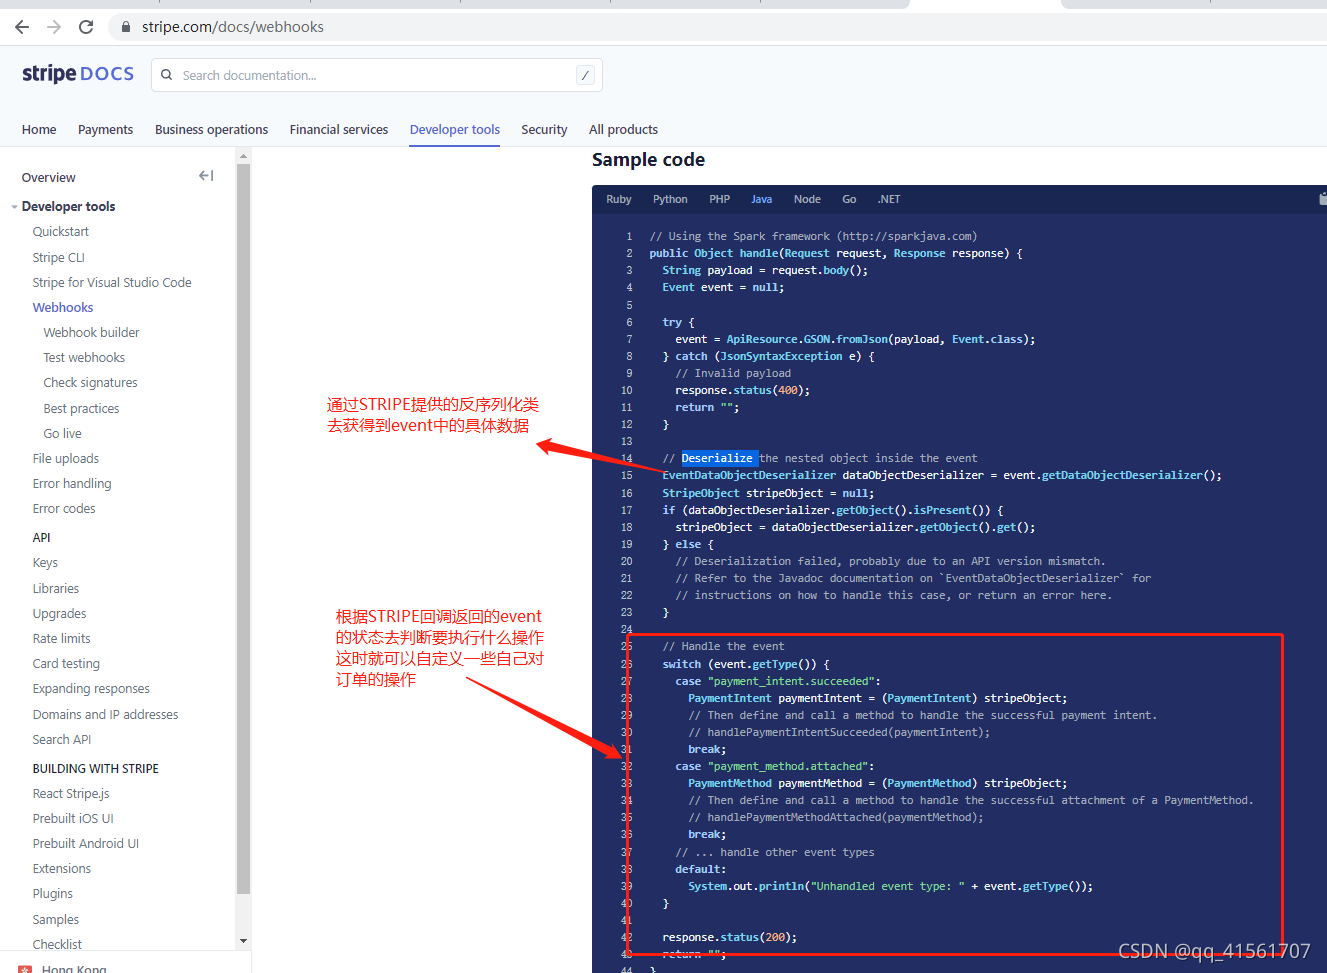Click the lock icon in the address bar
1327x973 pixels.
pos(126,27)
